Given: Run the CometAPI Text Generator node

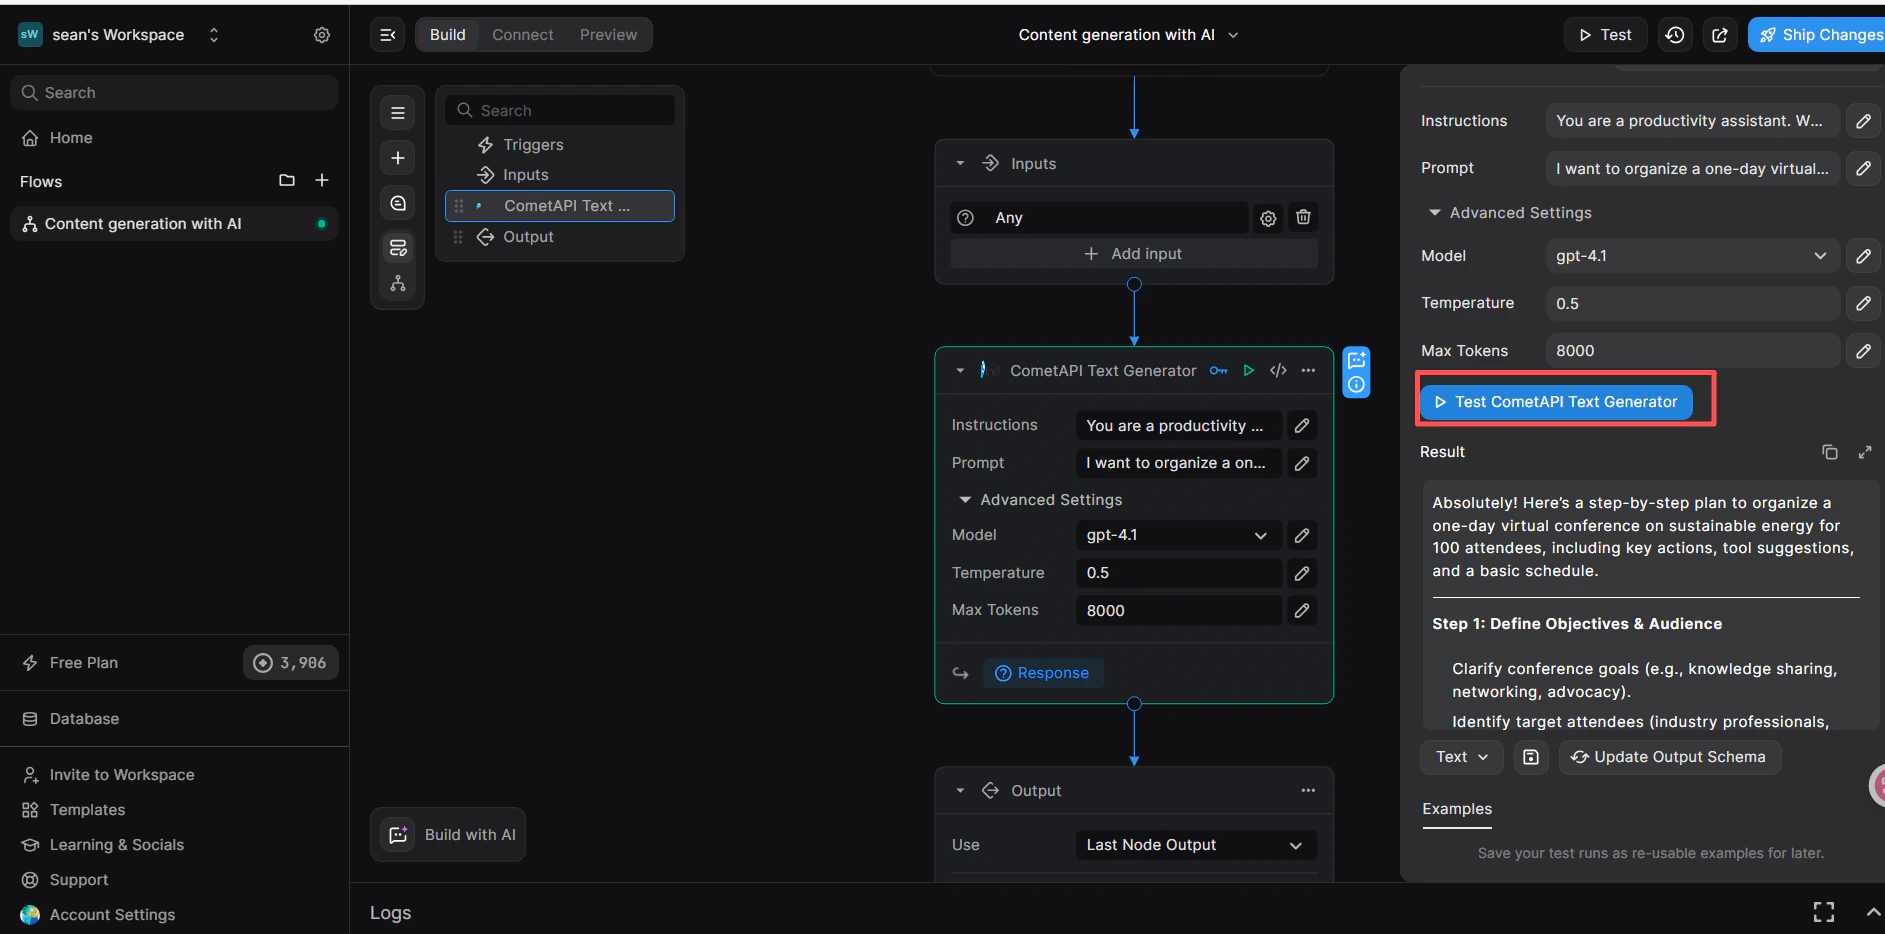Looking at the screenshot, I should pos(1249,370).
